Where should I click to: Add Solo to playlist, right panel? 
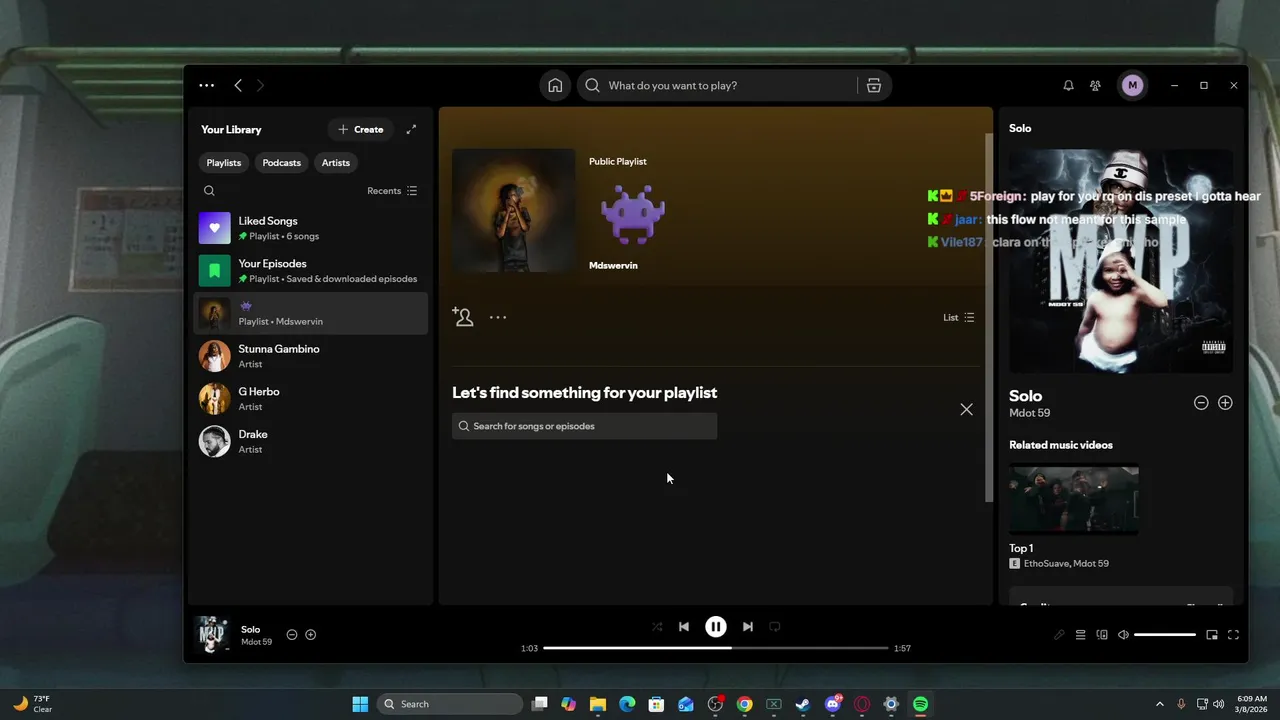(x=1225, y=403)
